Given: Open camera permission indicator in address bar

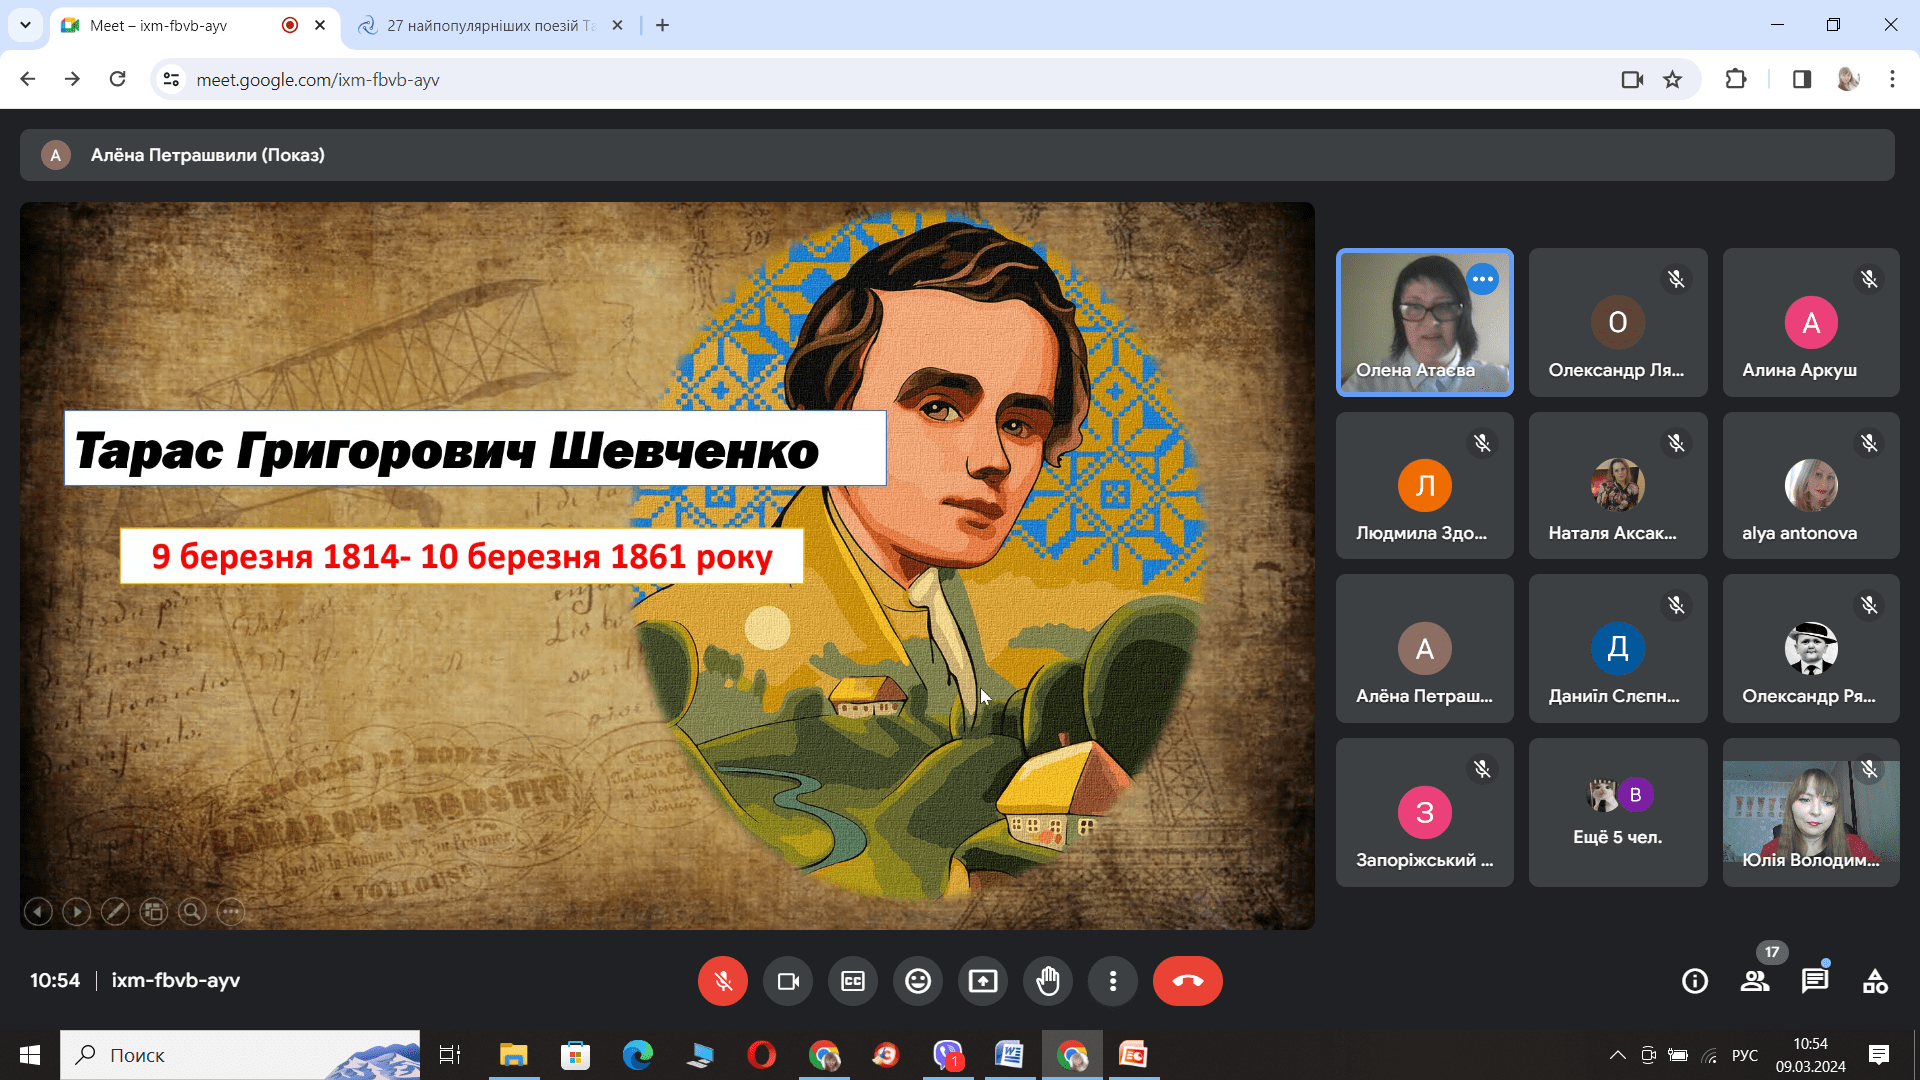Looking at the screenshot, I should pos(1632,79).
